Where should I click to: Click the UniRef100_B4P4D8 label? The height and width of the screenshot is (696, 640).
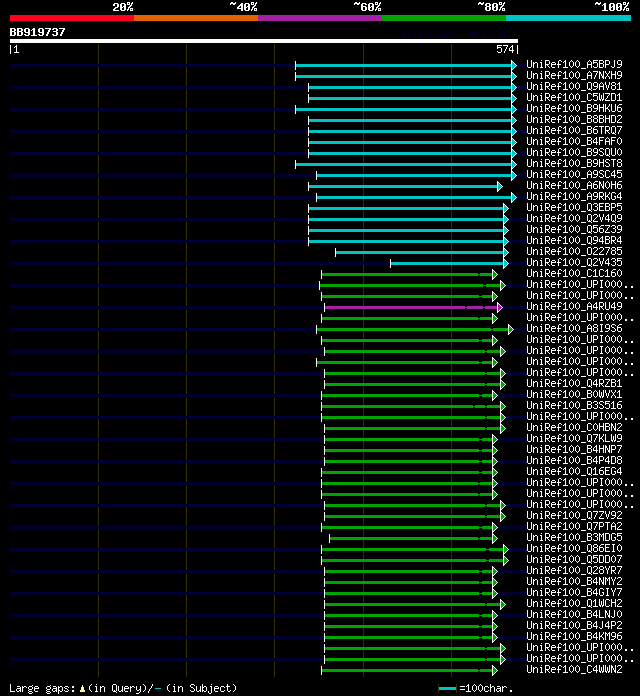[x=574, y=461]
